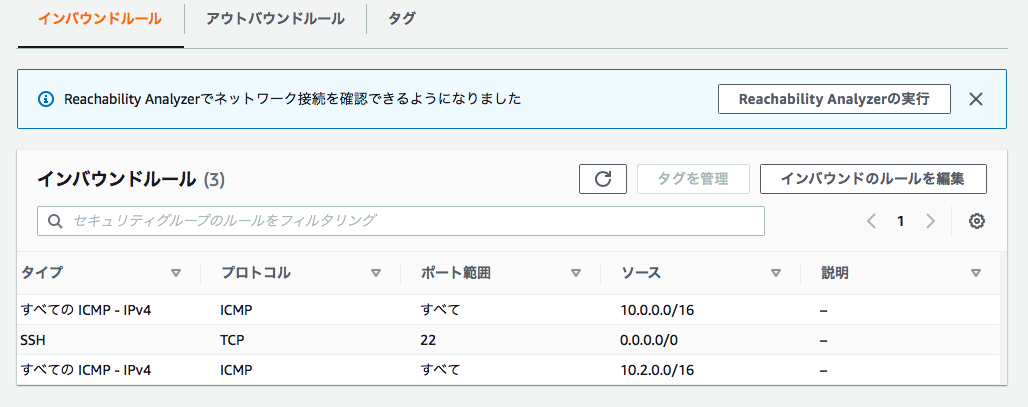Click ICMP protocol in 10.2.0.0/16 row
Image resolution: width=1028 pixels, height=407 pixels.
coord(237,370)
